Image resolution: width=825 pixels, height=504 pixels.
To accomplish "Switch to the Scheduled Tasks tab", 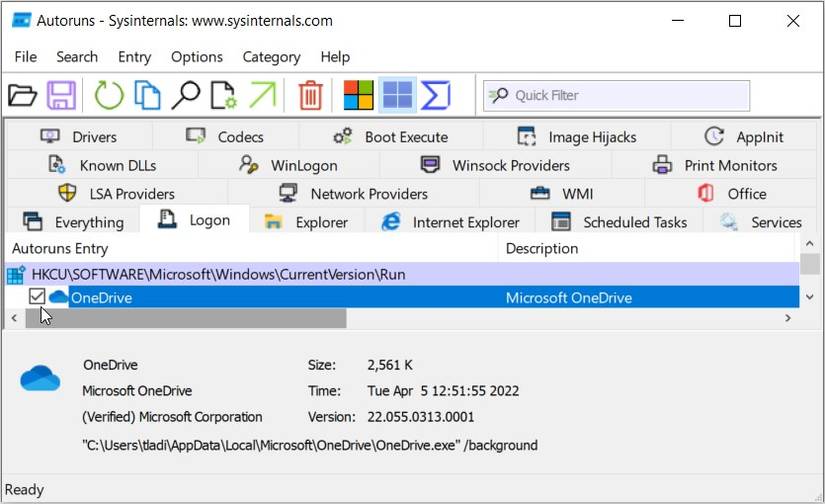I will click(619, 222).
